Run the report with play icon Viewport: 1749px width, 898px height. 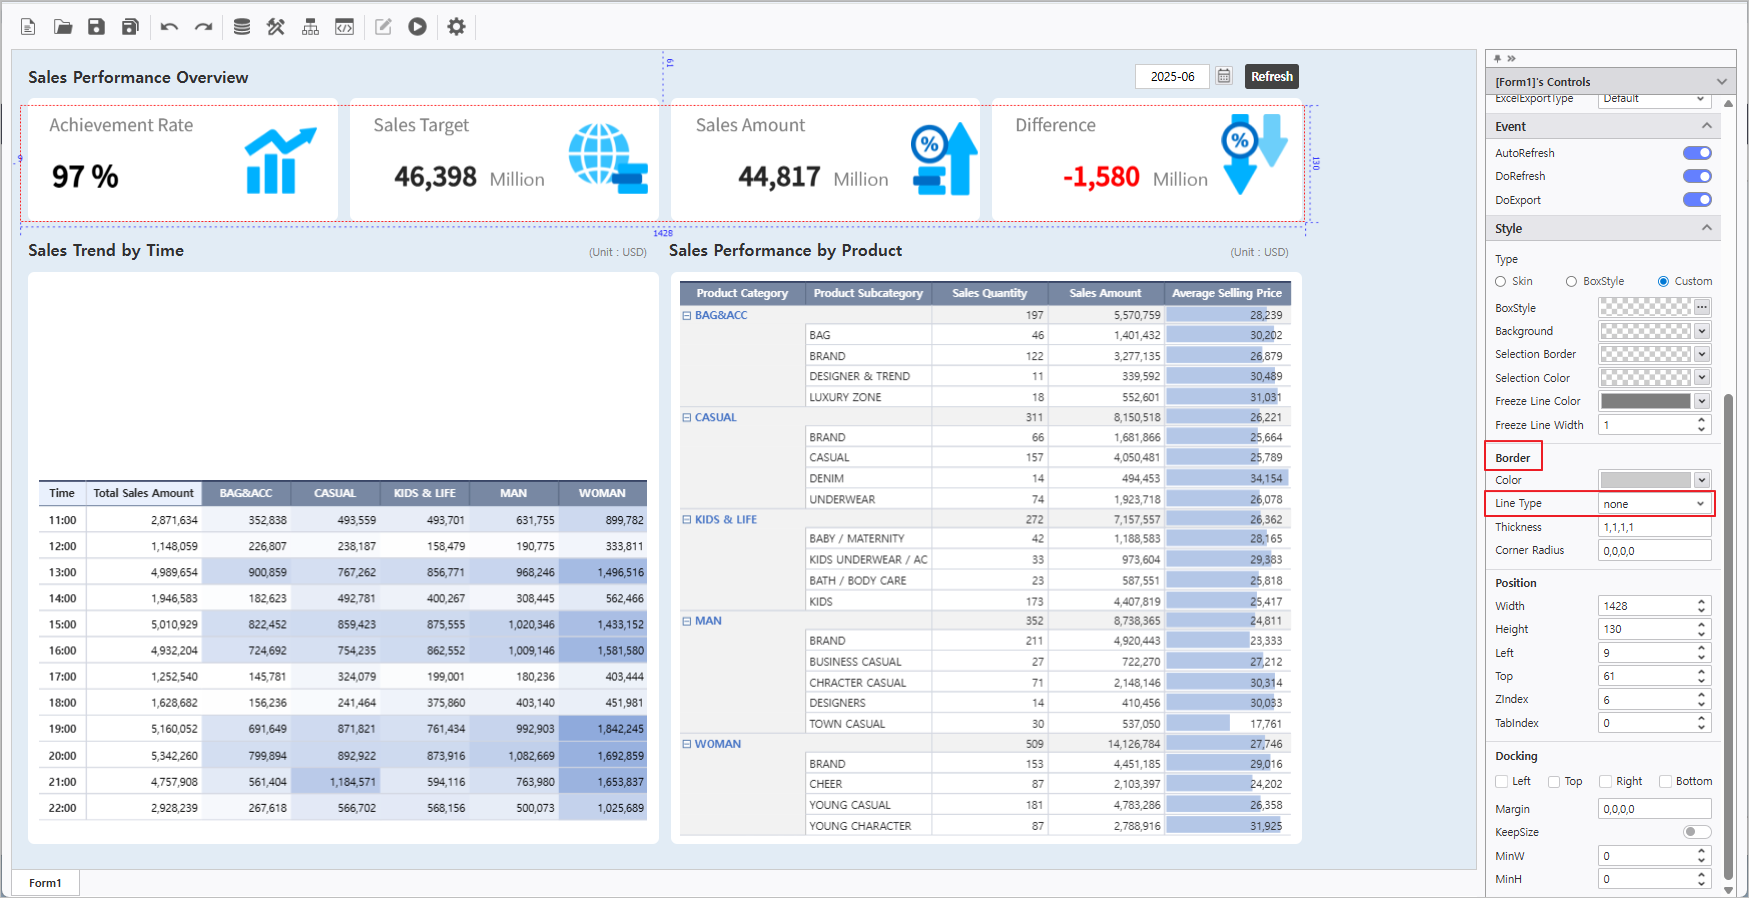417,27
